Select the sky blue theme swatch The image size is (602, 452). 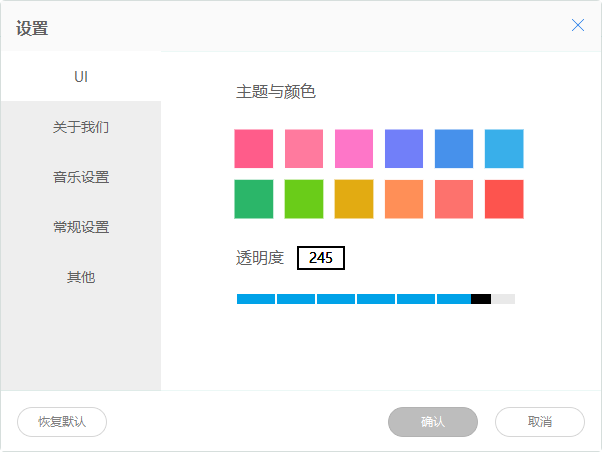tap(504, 149)
